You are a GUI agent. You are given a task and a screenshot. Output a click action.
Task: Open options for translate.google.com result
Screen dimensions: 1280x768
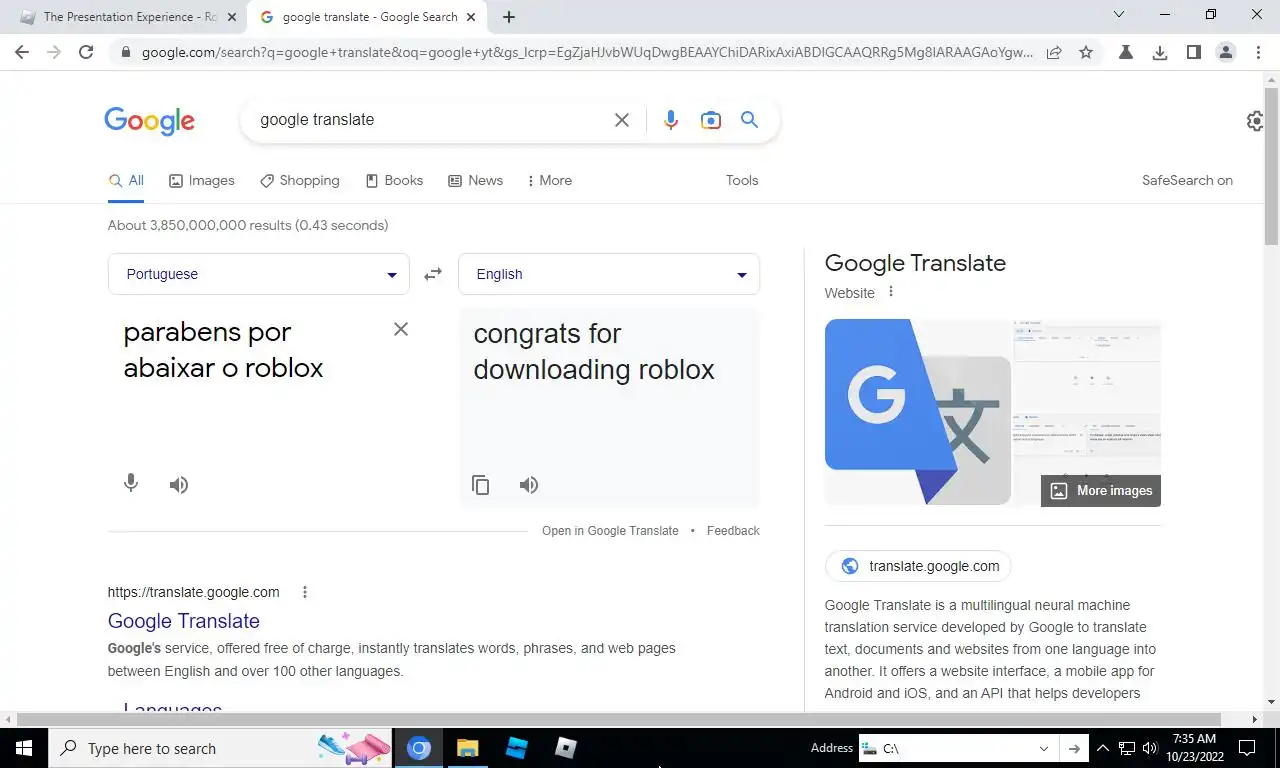(x=305, y=592)
